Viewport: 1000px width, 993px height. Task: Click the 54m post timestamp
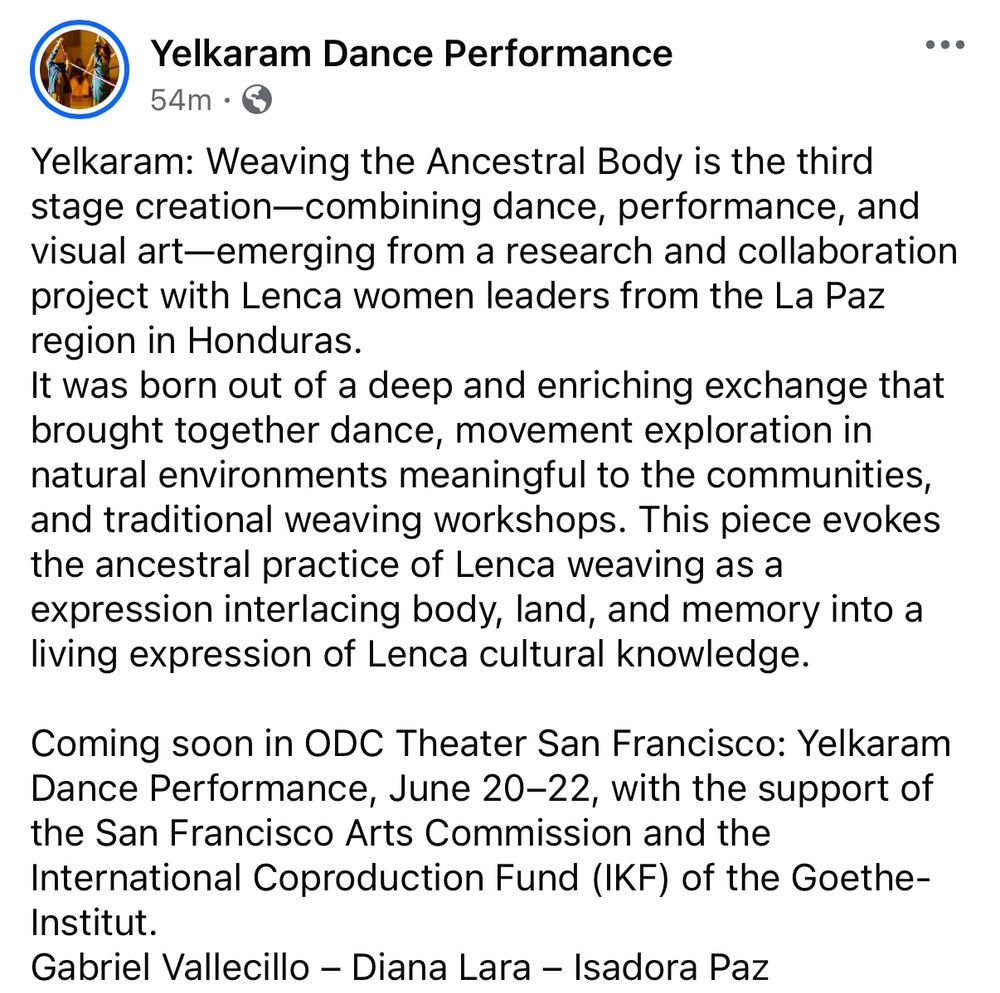(x=180, y=100)
